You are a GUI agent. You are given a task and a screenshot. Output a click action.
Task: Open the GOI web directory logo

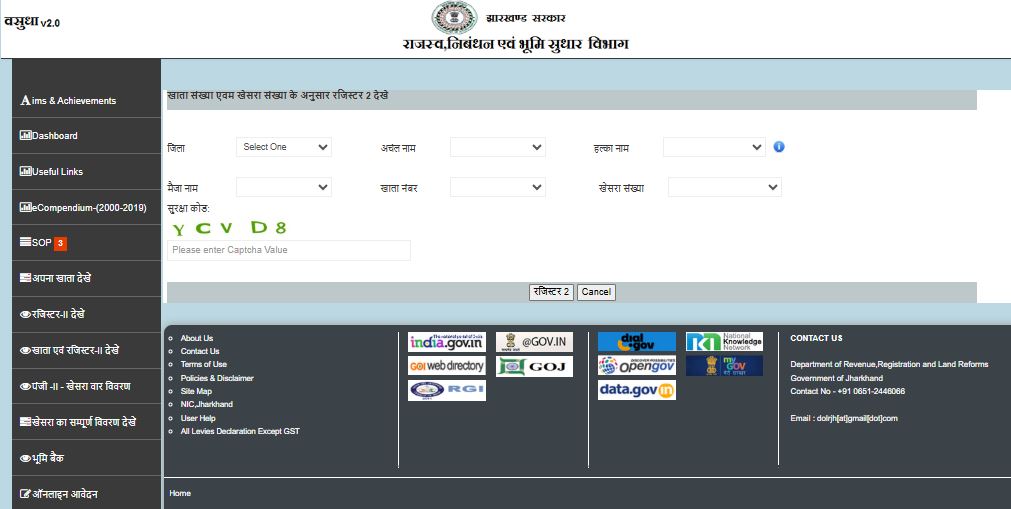click(x=447, y=366)
